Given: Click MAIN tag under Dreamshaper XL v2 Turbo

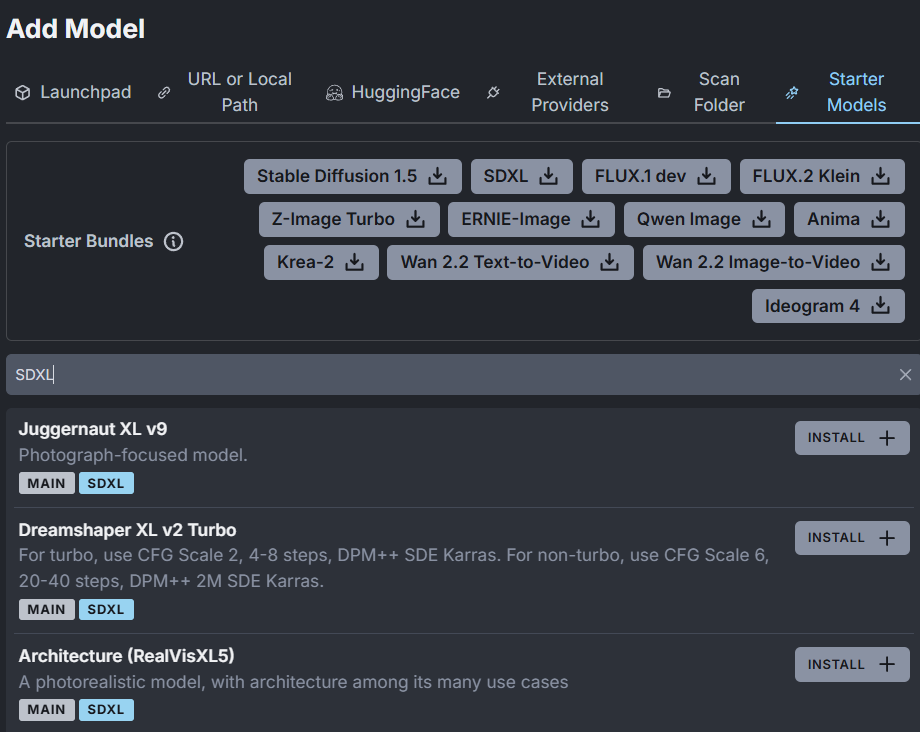Looking at the screenshot, I should (x=46, y=609).
